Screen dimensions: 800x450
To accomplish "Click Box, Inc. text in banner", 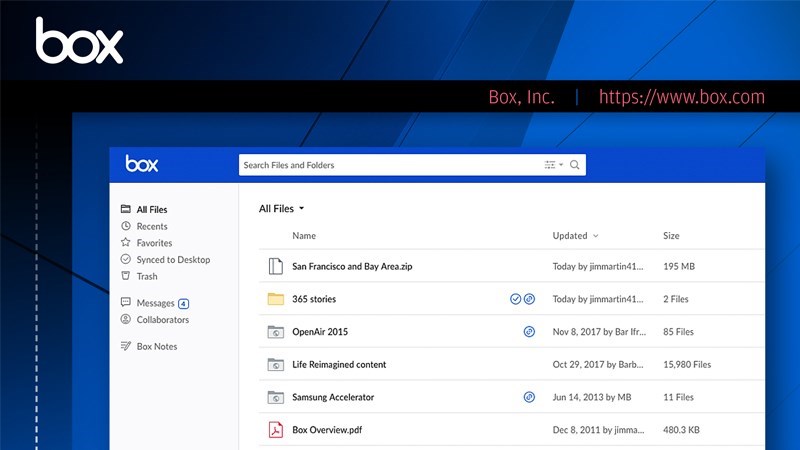I will pos(521,96).
